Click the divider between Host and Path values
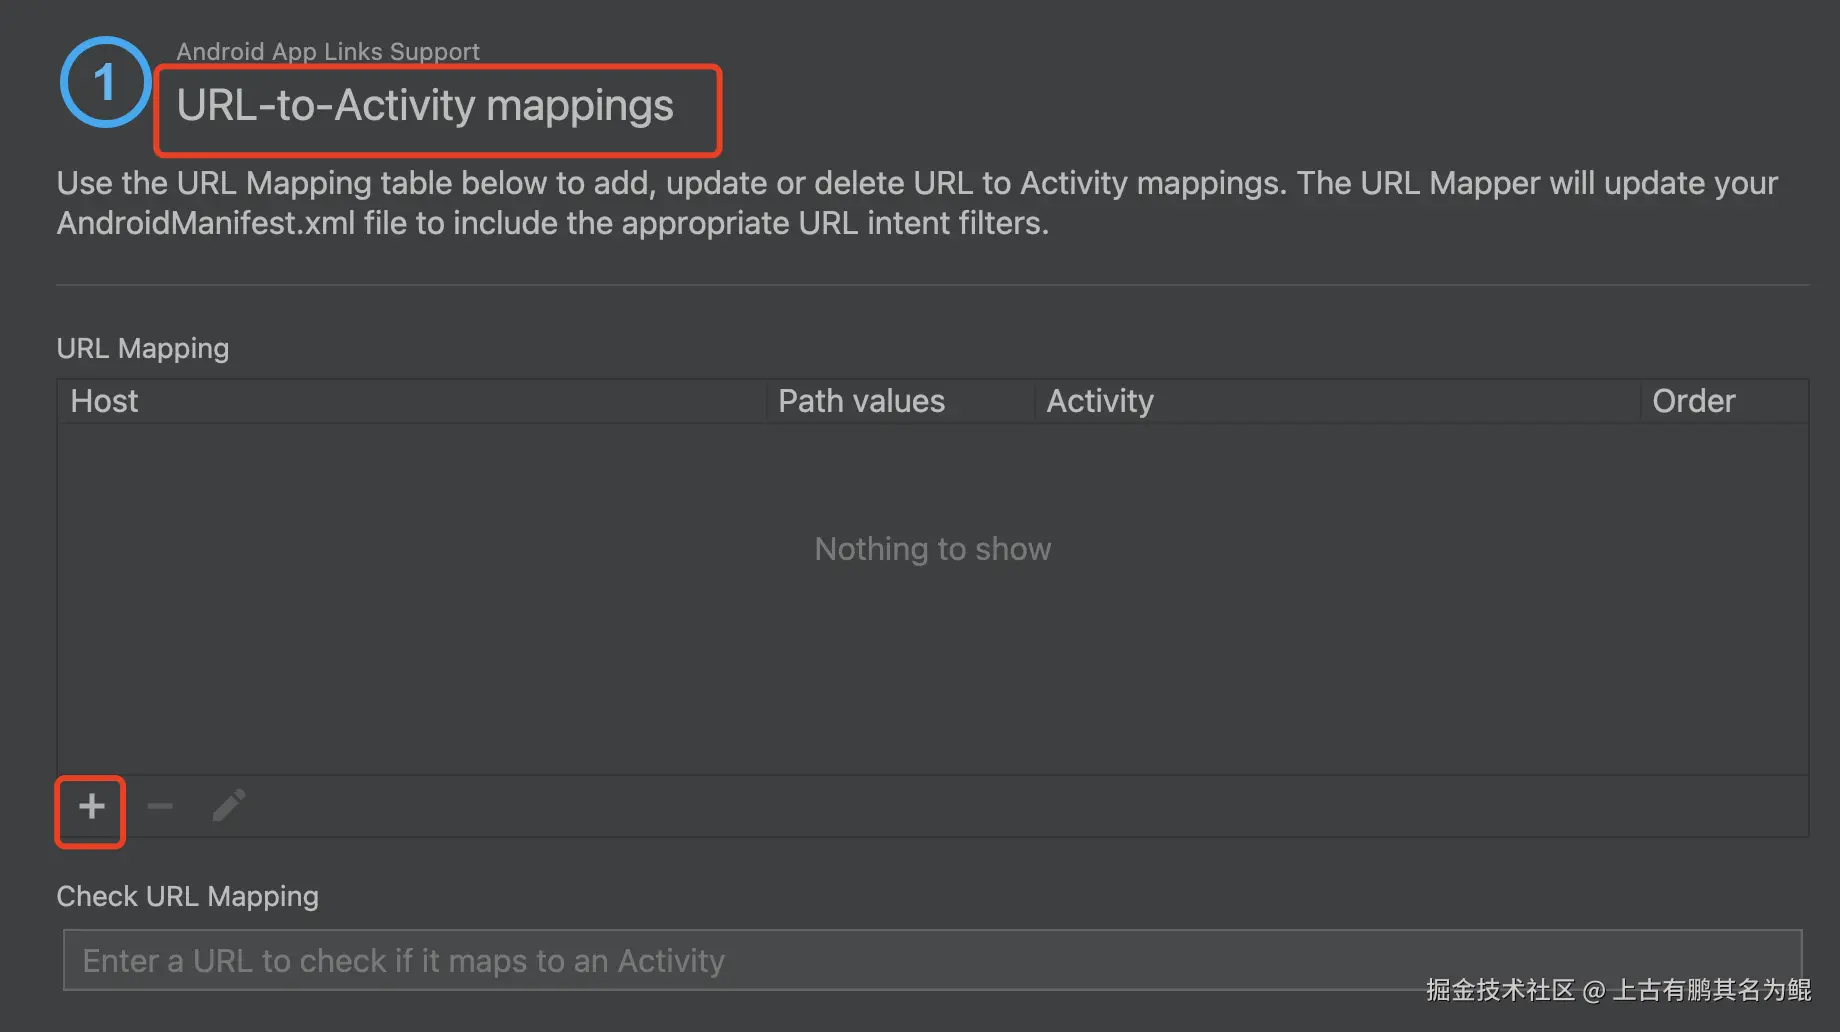This screenshot has width=1840, height=1032. point(767,401)
